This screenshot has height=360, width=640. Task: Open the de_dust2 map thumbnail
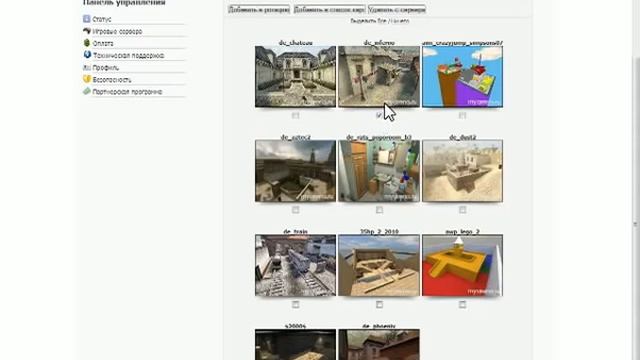pyautogui.click(x=462, y=171)
